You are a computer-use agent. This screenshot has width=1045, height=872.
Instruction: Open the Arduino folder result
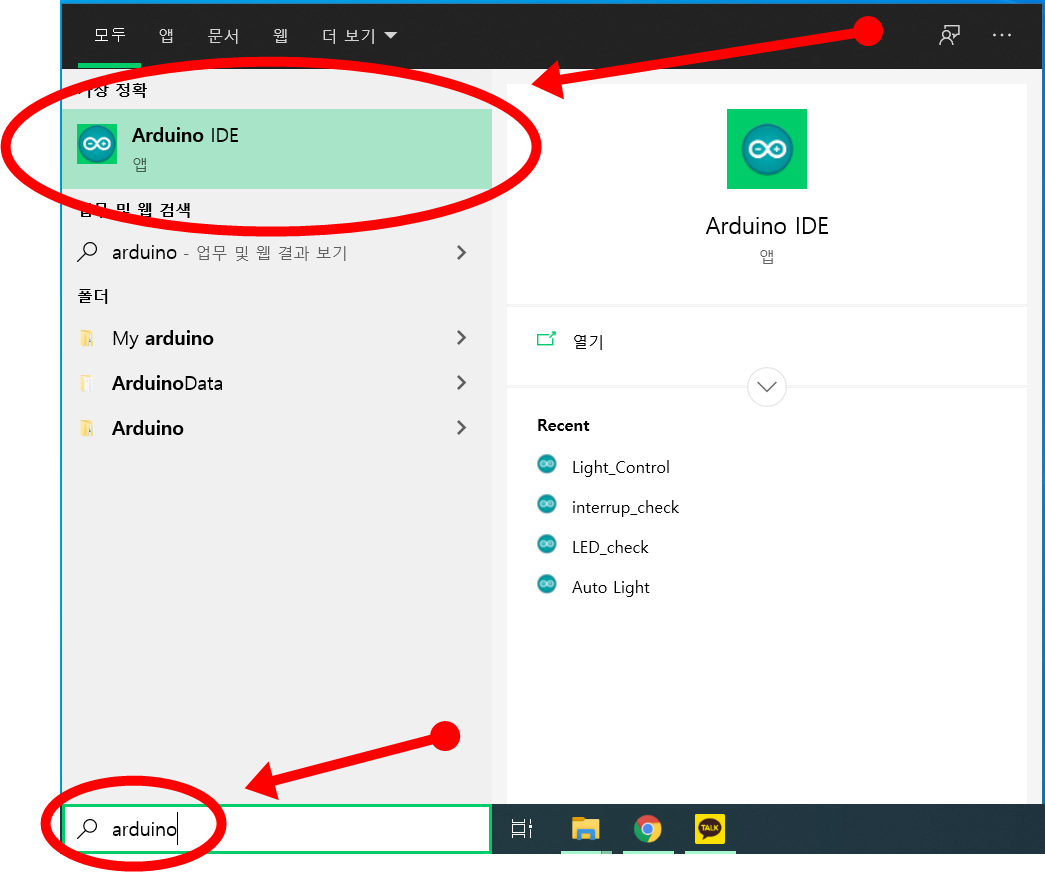(x=277, y=428)
